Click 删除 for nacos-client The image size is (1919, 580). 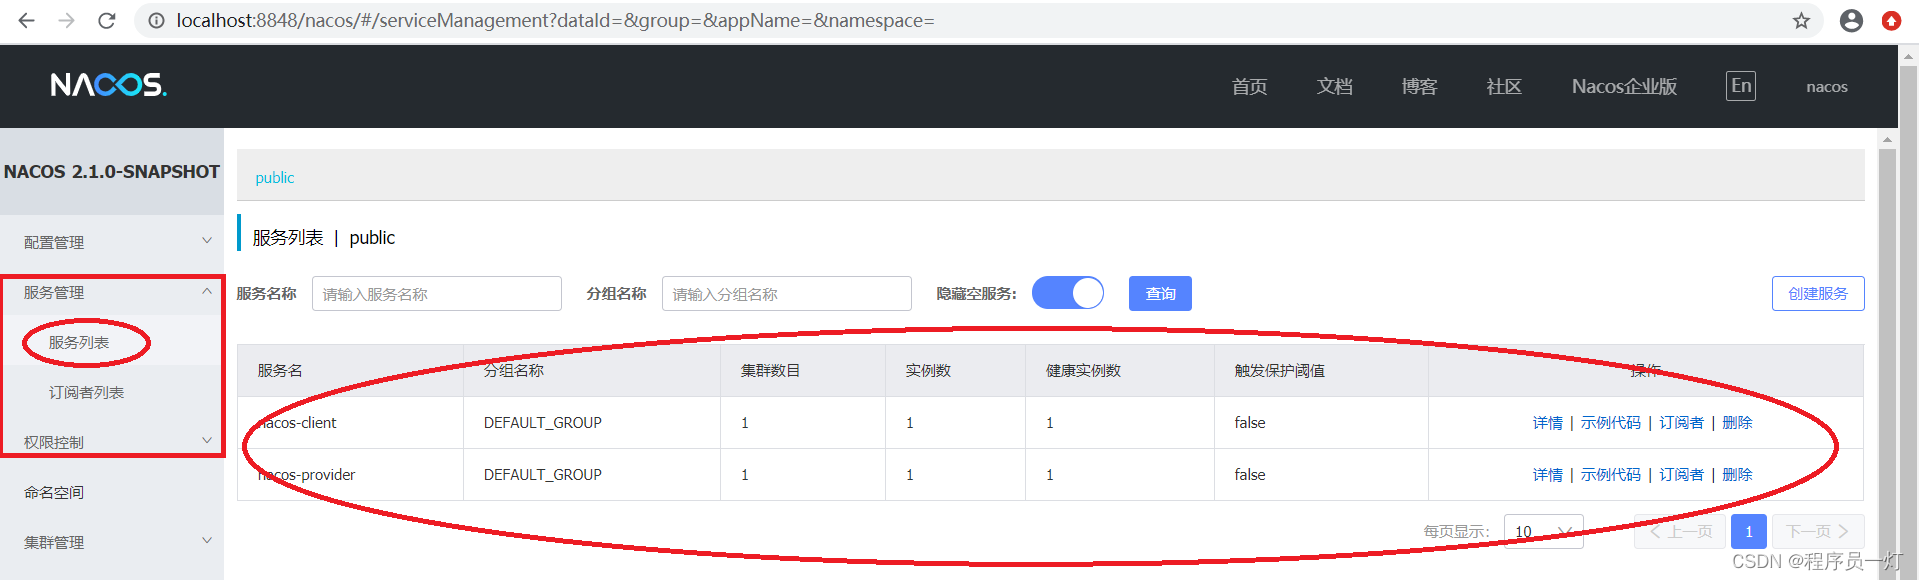(1737, 422)
